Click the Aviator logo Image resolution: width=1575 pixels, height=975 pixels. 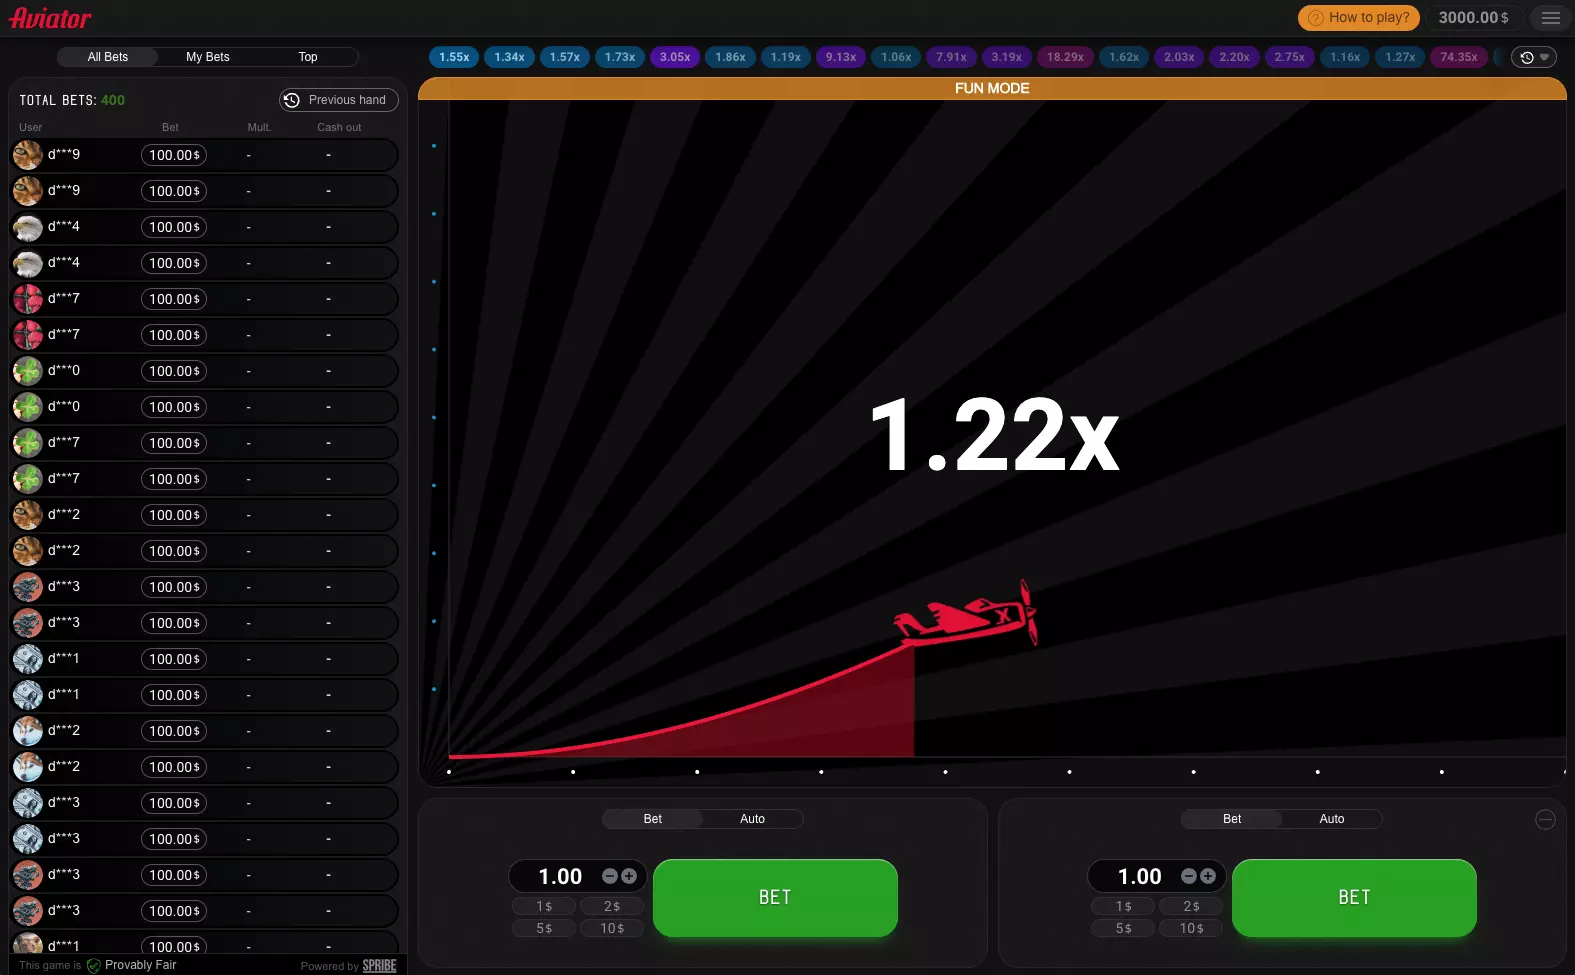click(x=50, y=18)
